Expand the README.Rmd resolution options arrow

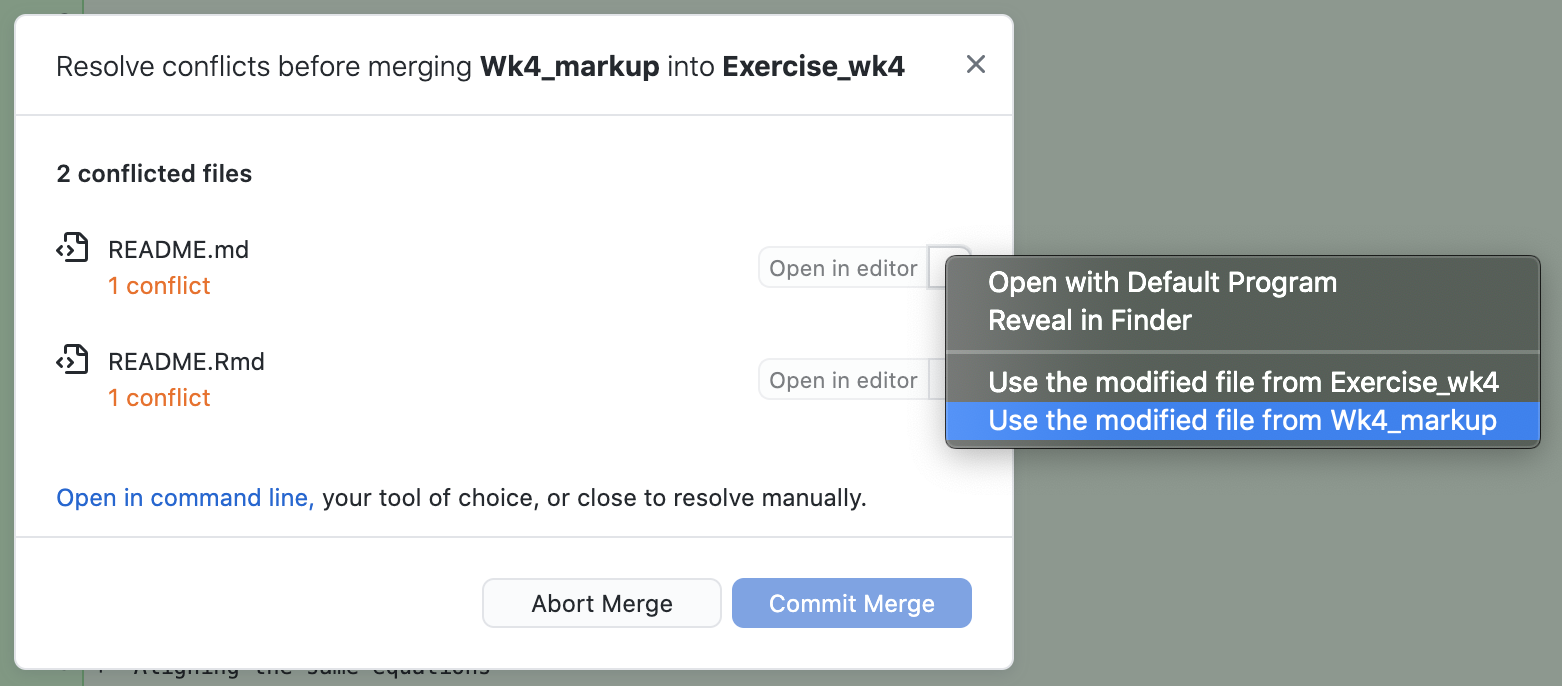pos(937,380)
